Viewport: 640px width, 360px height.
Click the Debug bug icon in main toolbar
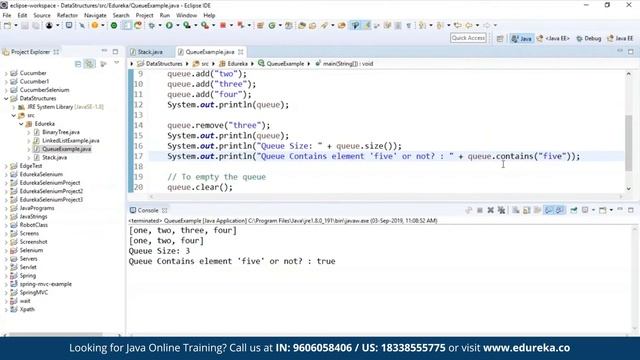(151, 25)
